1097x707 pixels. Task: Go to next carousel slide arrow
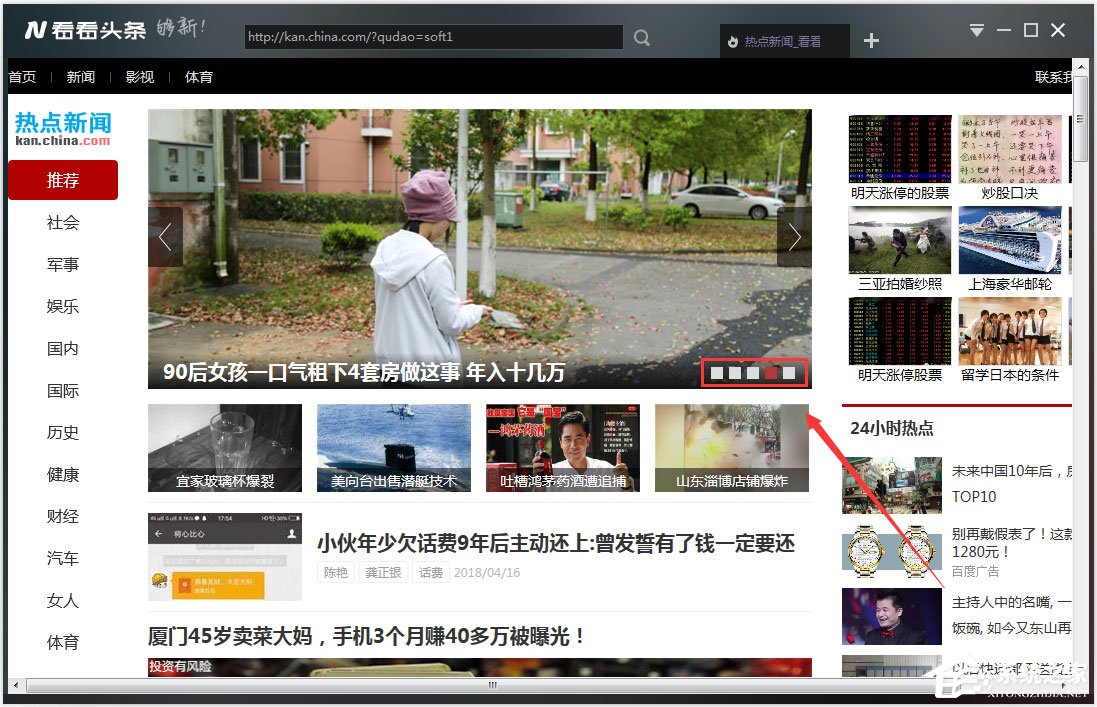coord(794,237)
